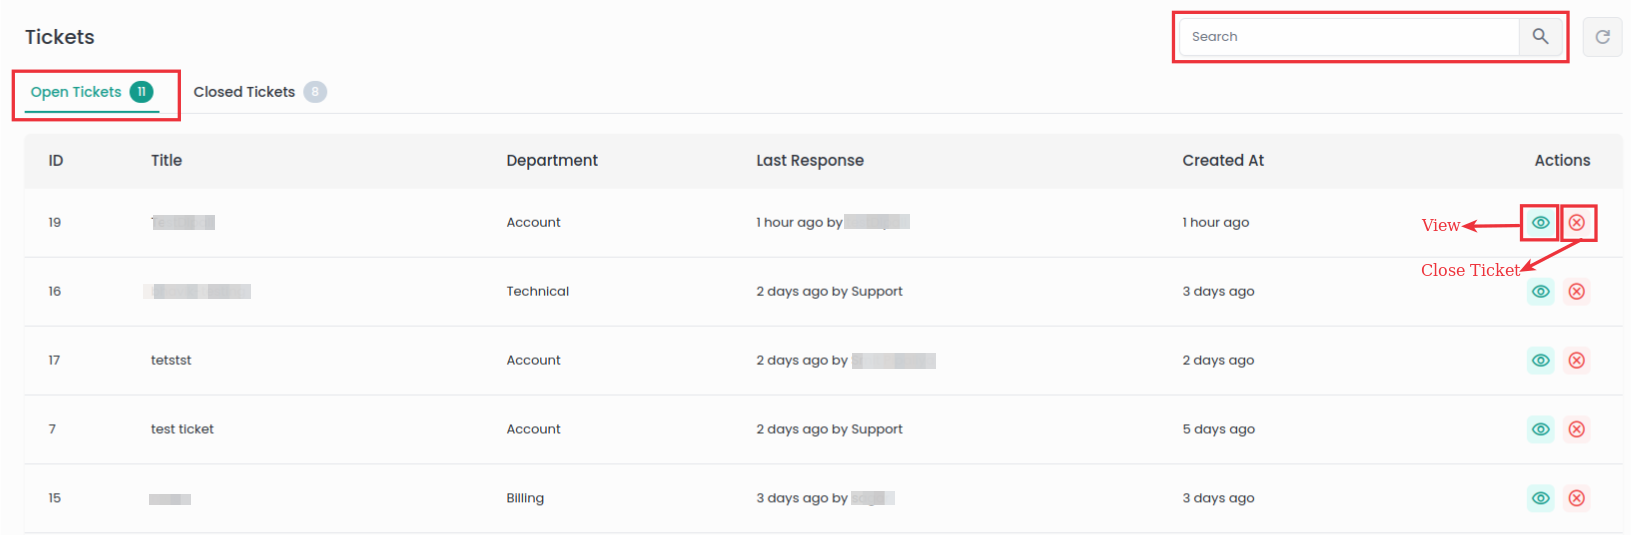View ticket 16 details
The image size is (1631, 535).
1540,292
